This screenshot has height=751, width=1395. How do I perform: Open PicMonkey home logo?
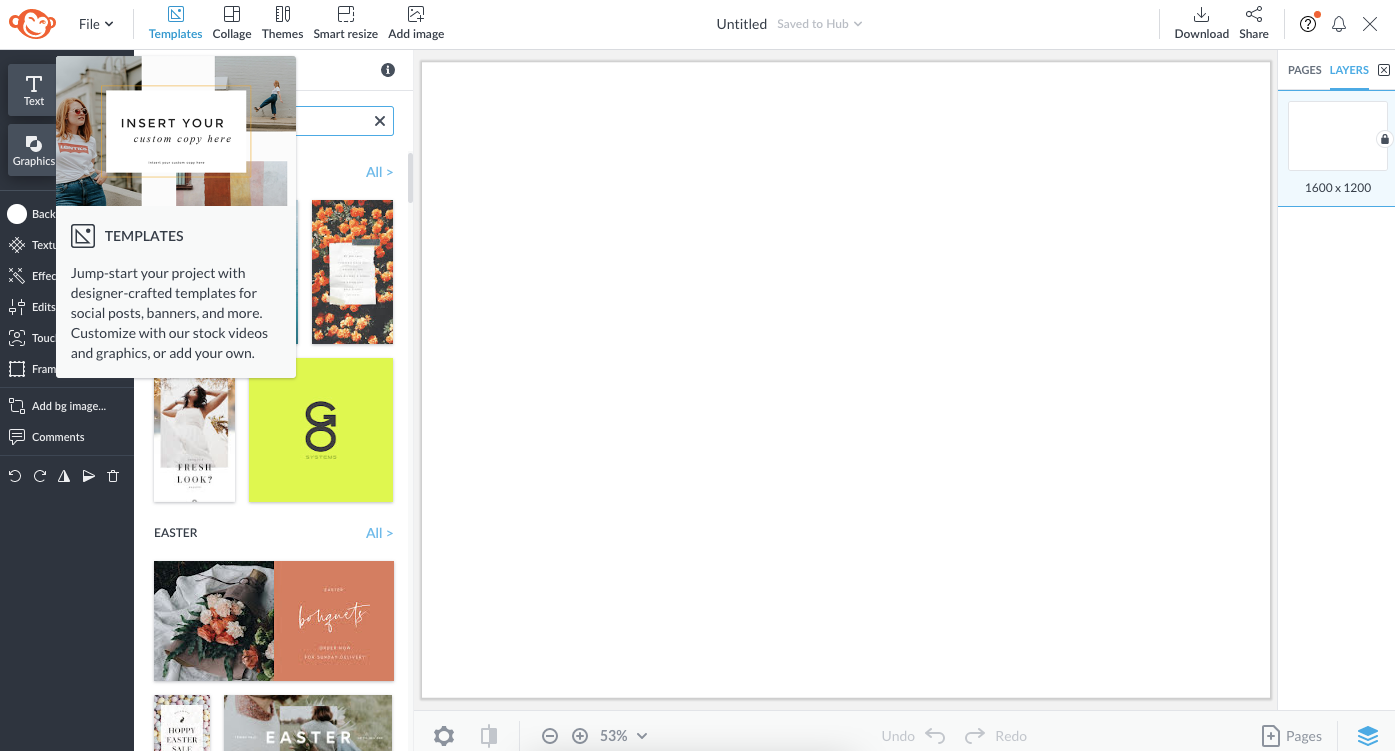coord(32,23)
